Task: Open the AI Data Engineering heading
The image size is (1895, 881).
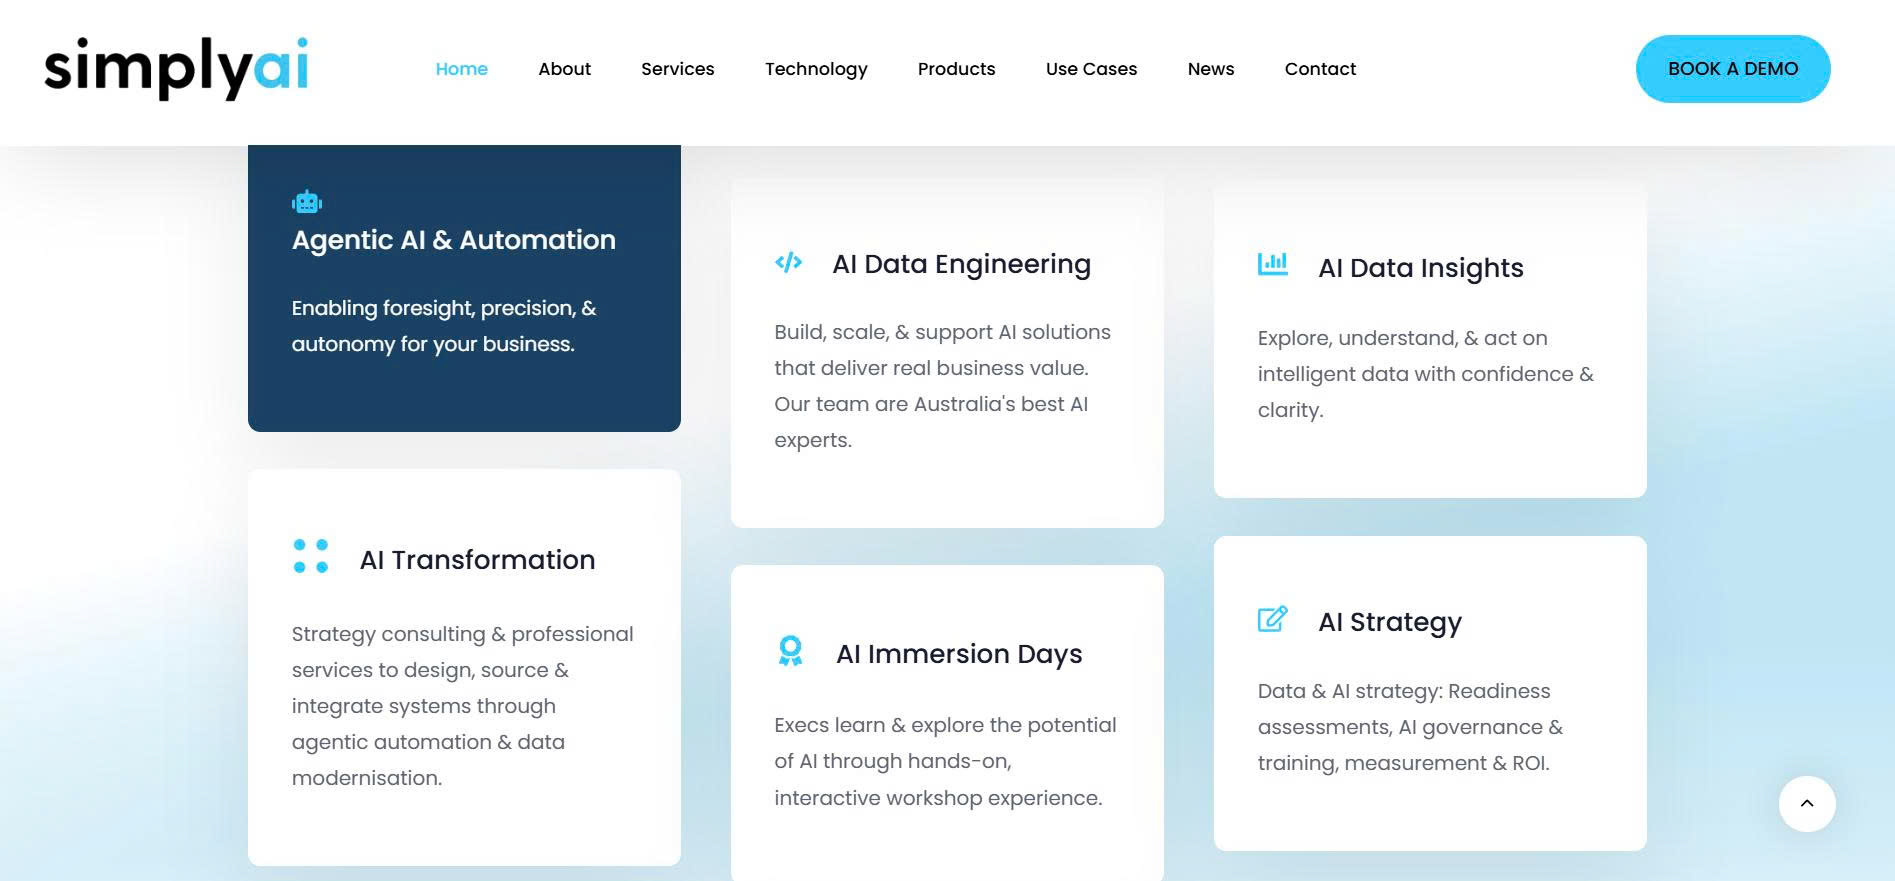Action: 962,264
